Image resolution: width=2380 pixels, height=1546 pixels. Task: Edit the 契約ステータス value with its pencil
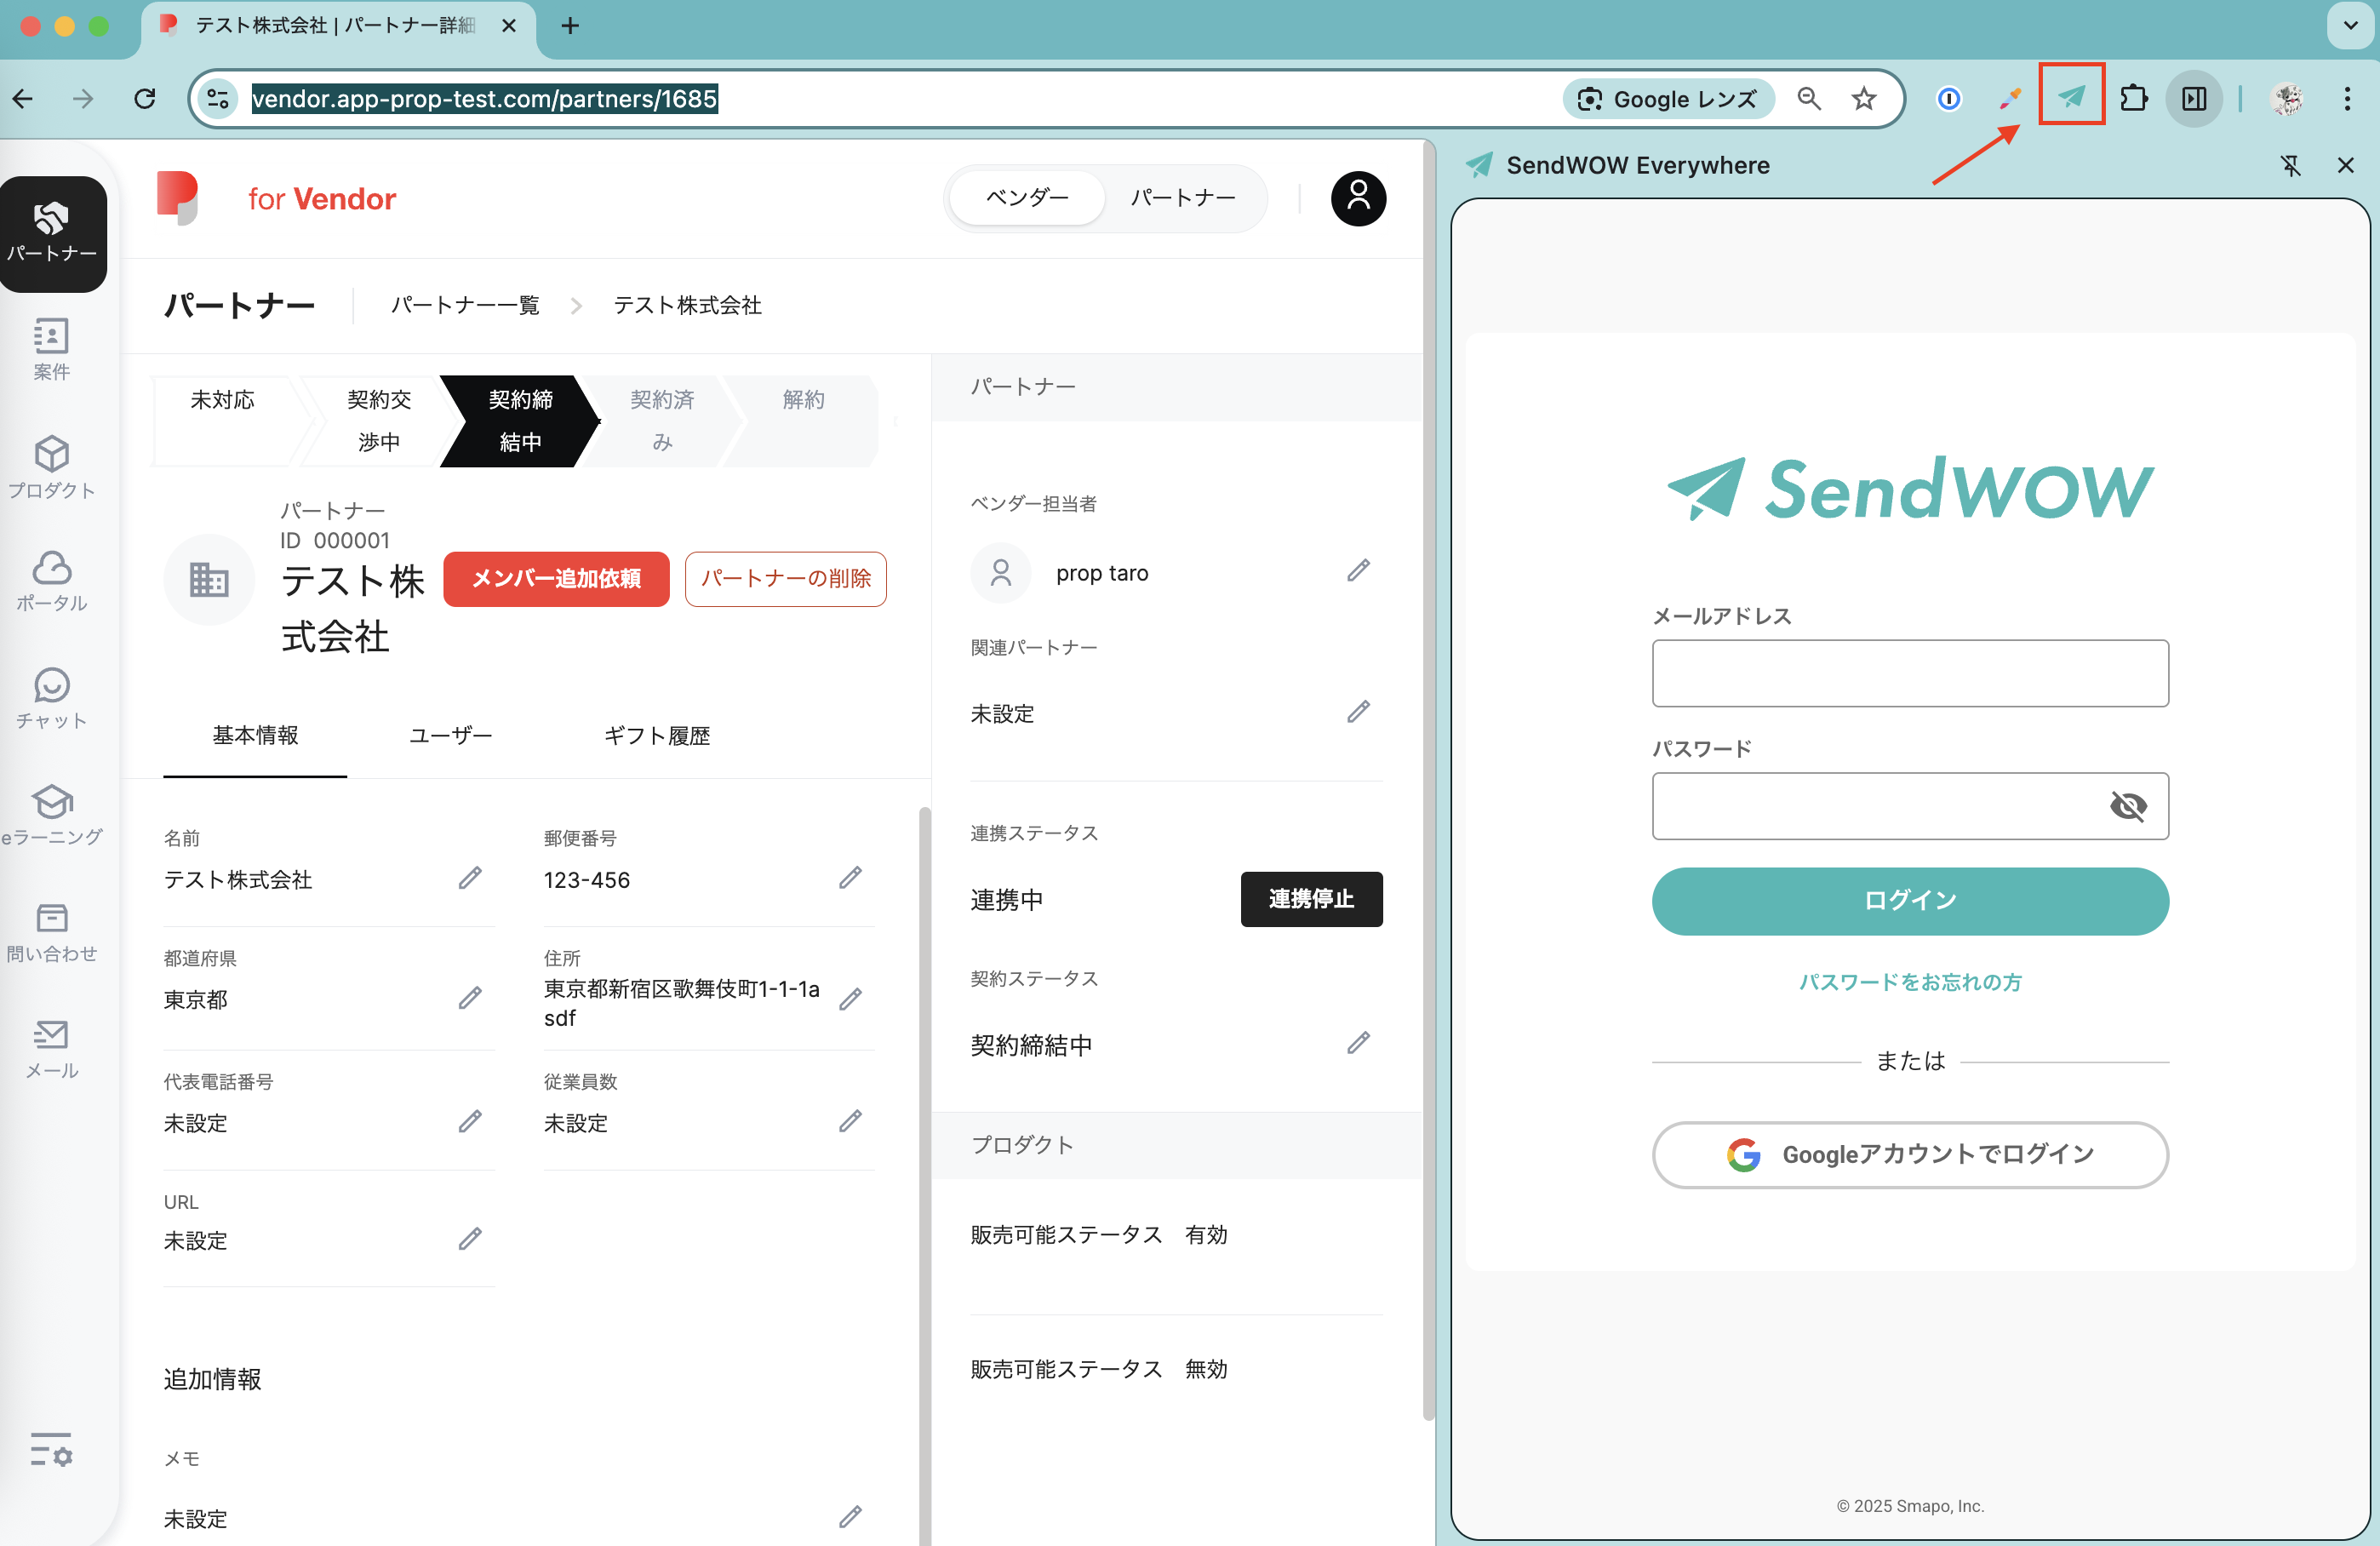[x=1358, y=1043]
